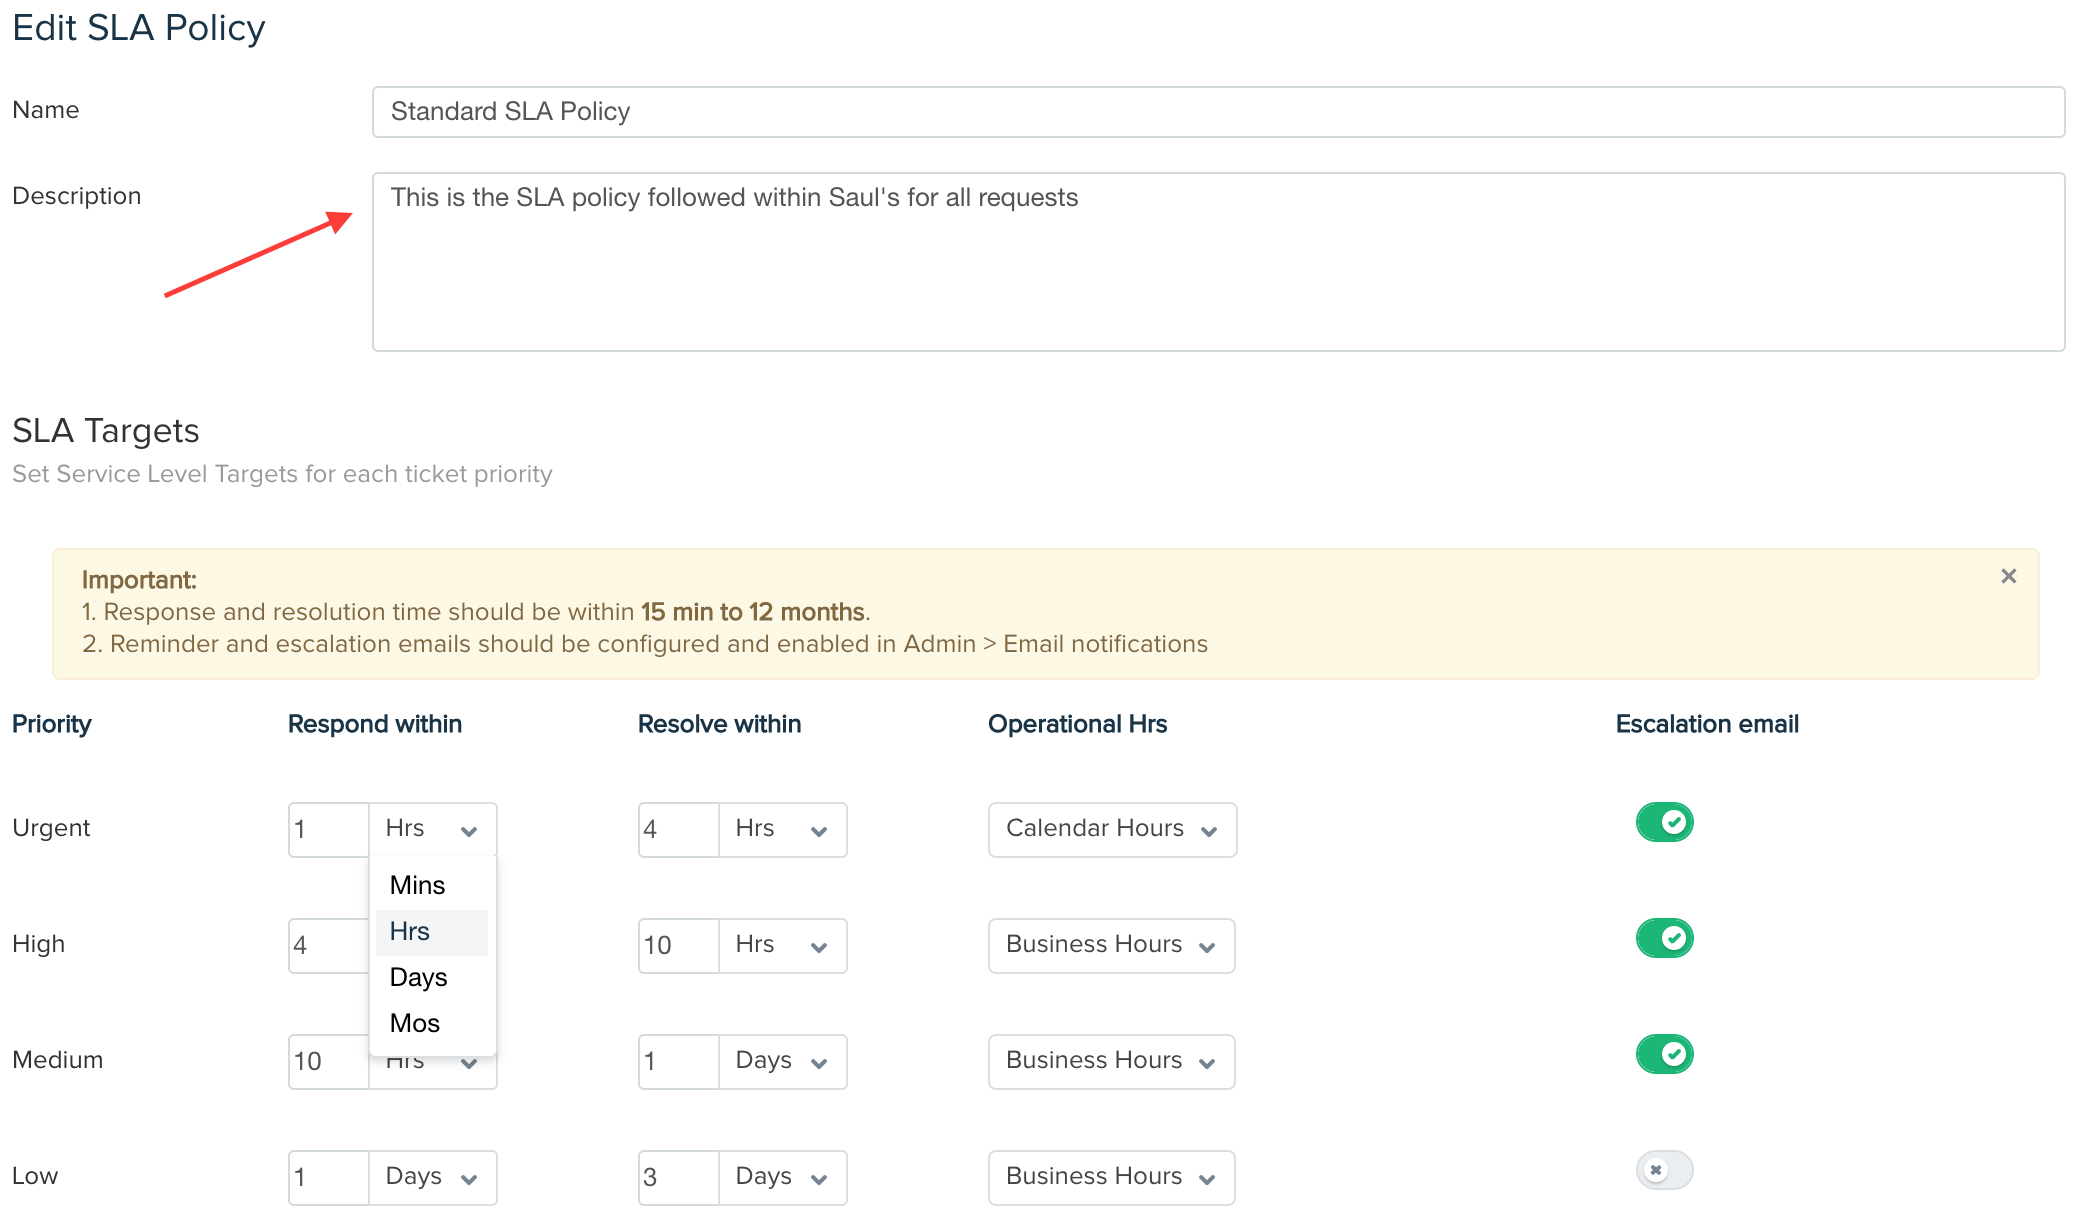Screen dimensions: 2084x1220
Task: Expand Medium resolve-within Days dropdown
Action: [x=782, y=1061]
